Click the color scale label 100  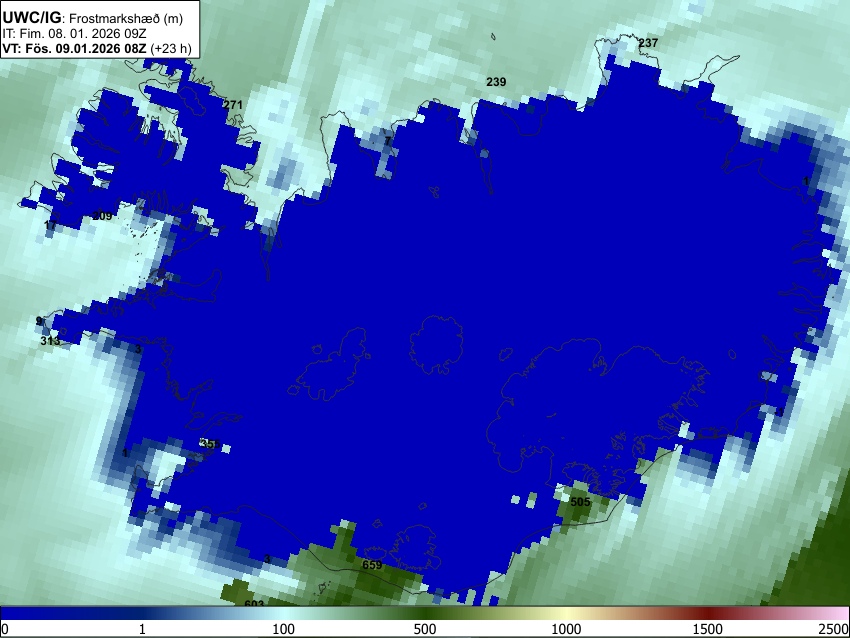283,629
